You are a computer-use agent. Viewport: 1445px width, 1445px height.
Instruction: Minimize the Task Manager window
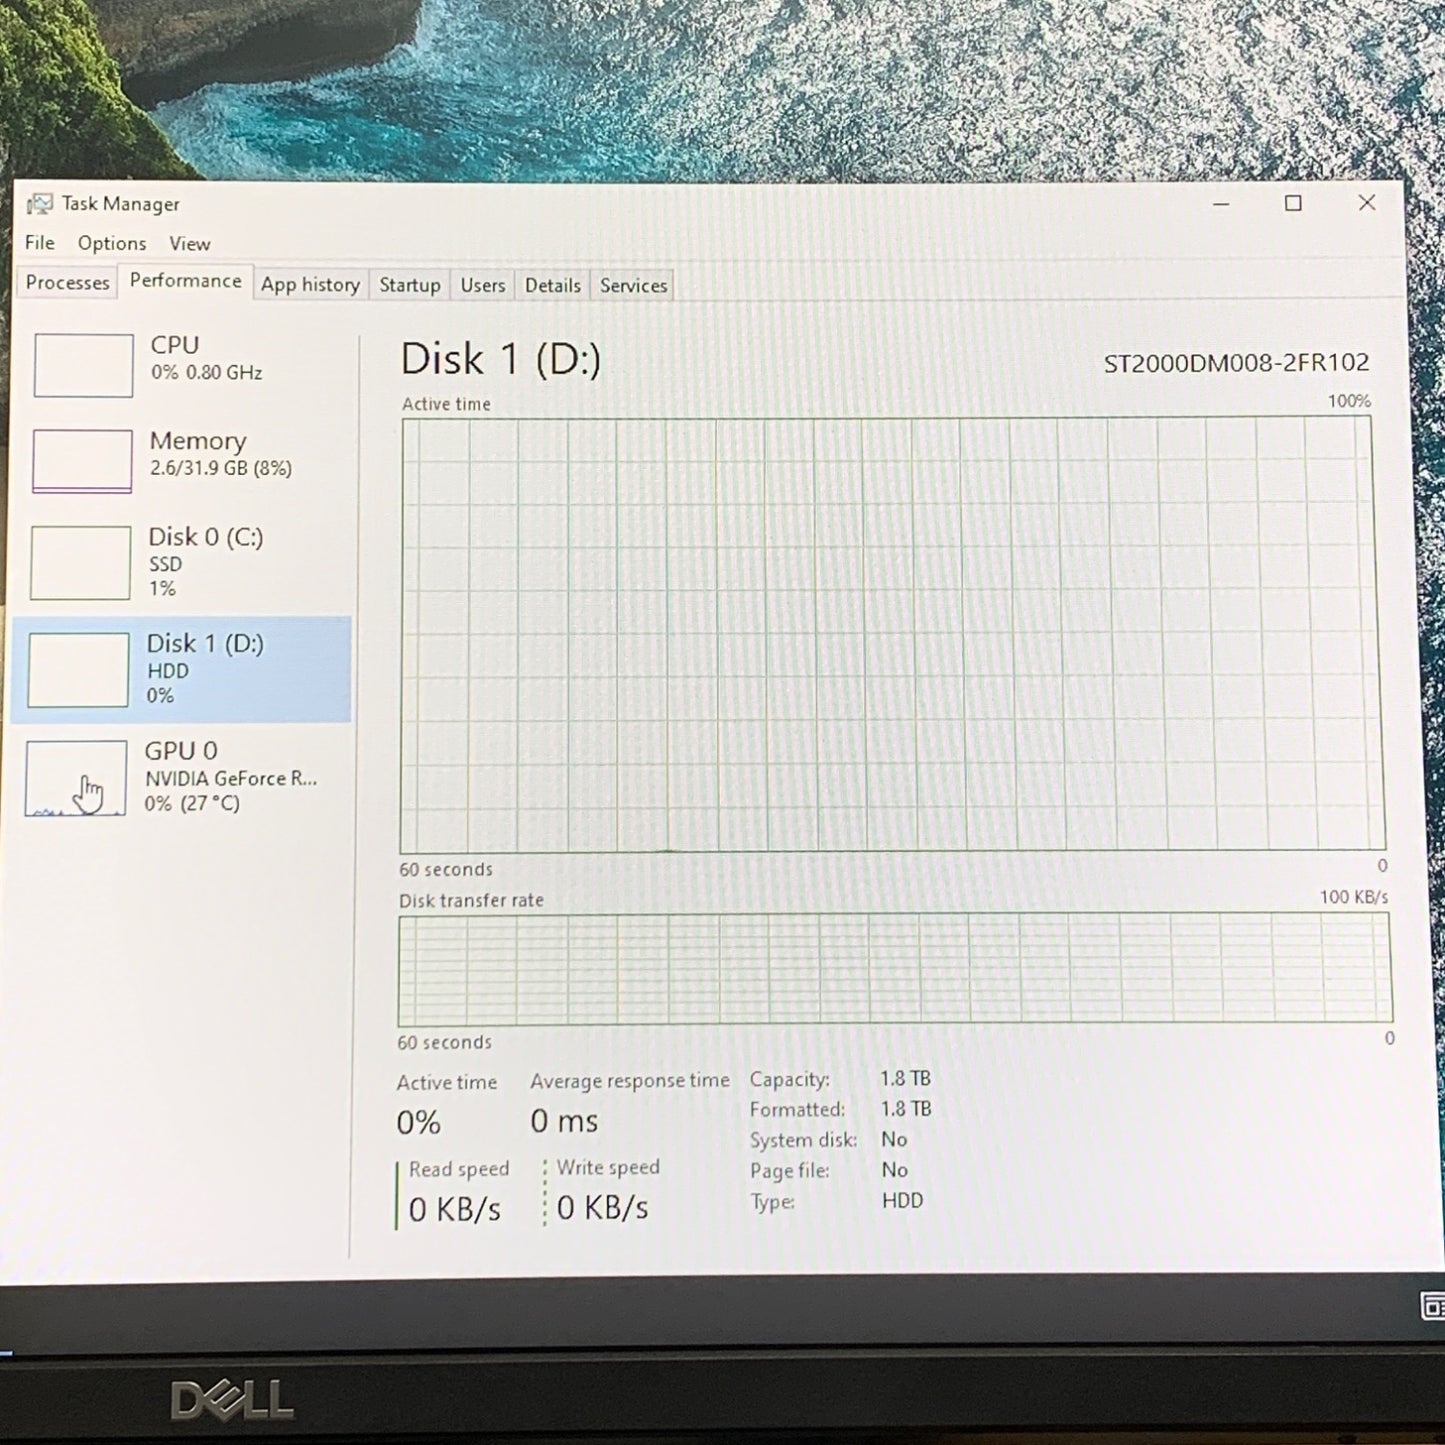pos(1221,204)
